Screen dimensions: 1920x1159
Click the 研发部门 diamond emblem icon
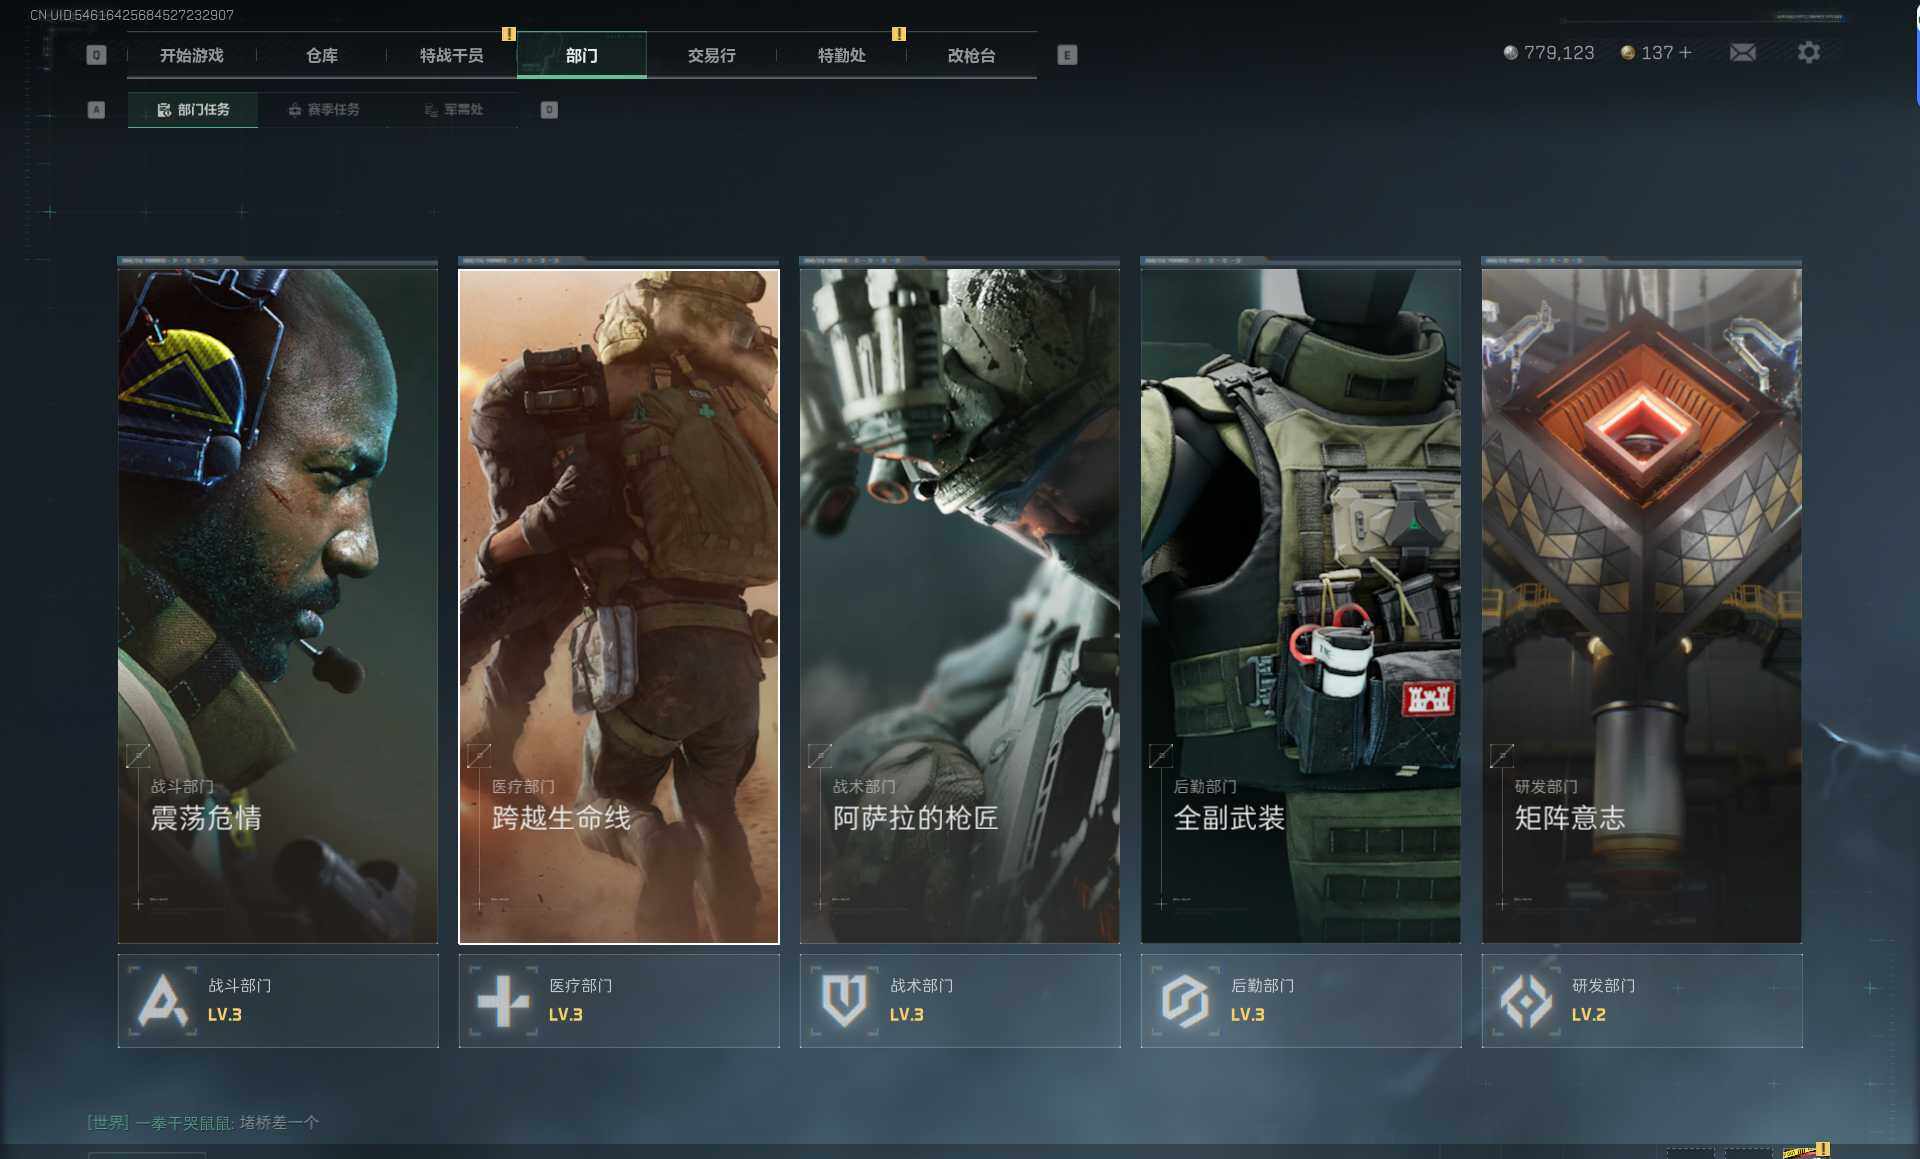(x=1526, y=1000)
